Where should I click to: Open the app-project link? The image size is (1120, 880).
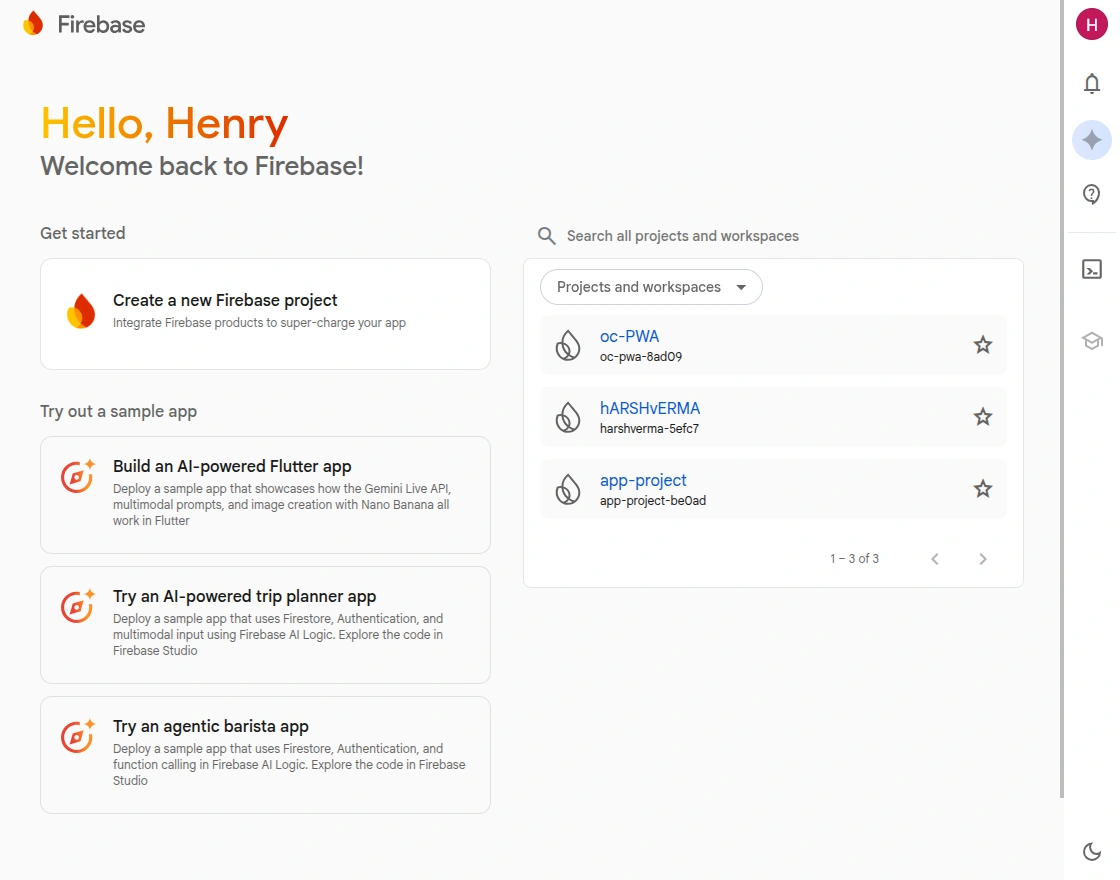click(643, 481)
